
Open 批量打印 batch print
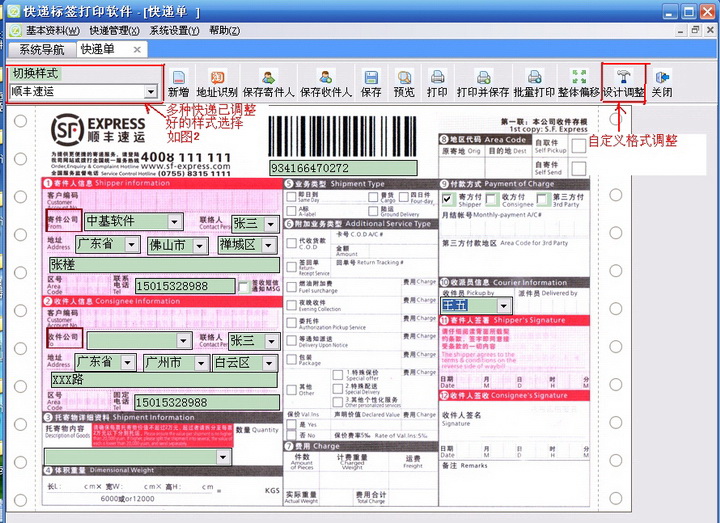coord(534,84)
